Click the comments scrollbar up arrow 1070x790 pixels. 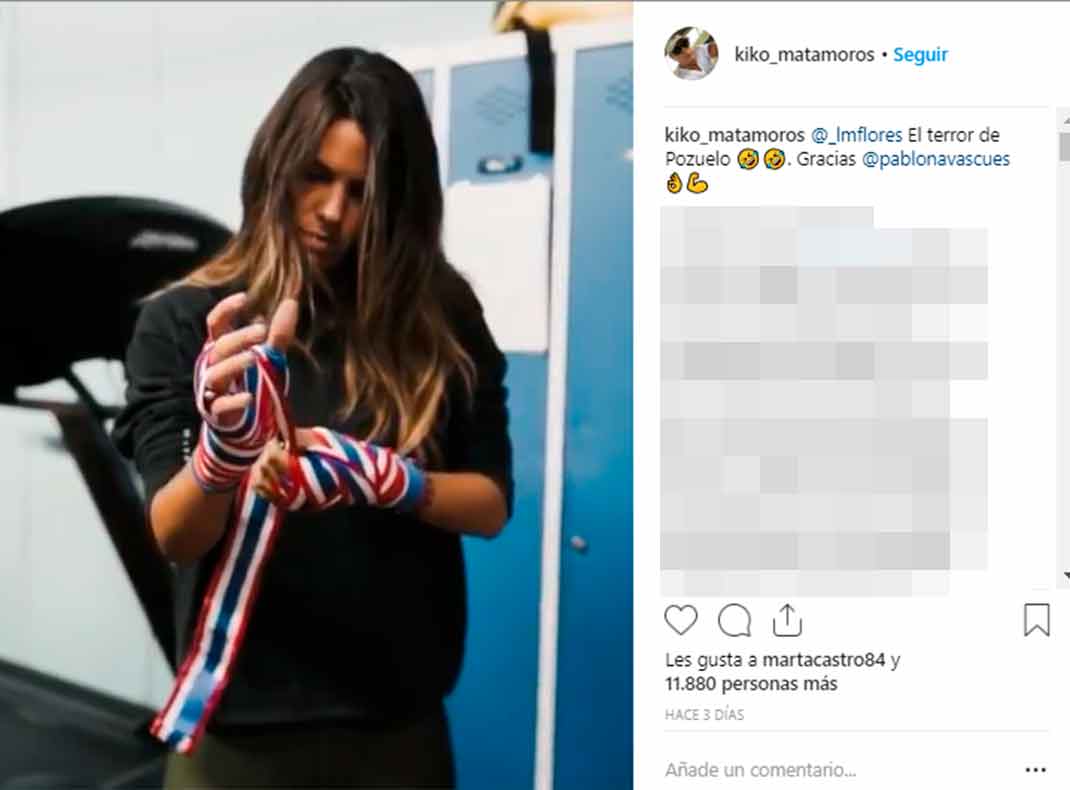(x=1065, y=119)
